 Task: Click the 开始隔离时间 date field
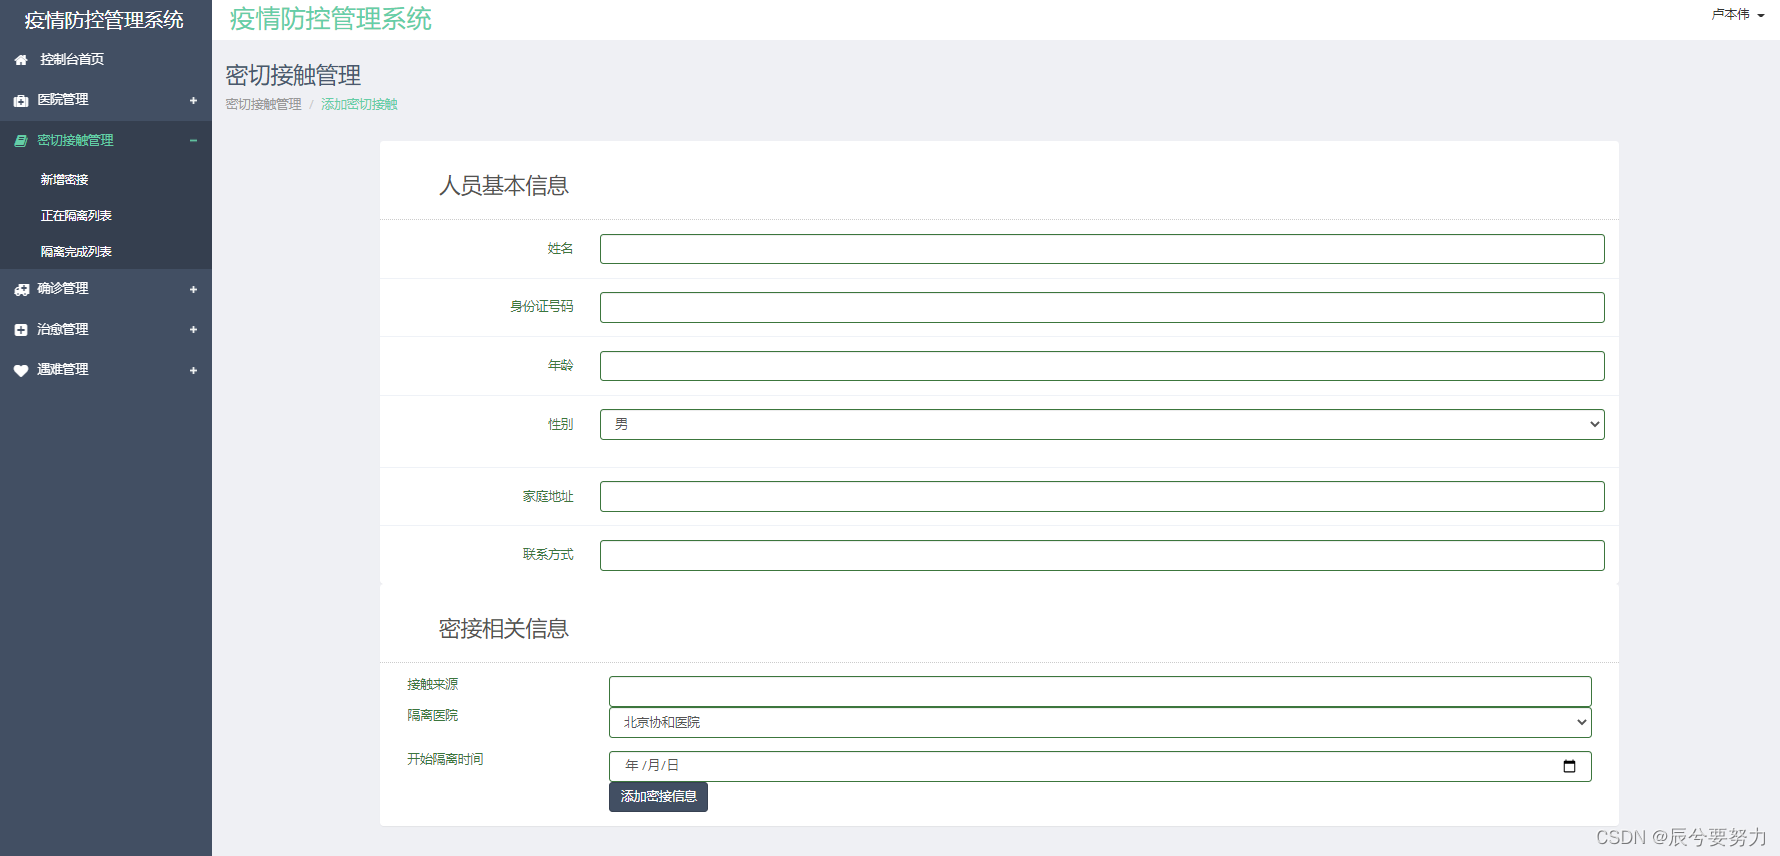coord(1100,766)
